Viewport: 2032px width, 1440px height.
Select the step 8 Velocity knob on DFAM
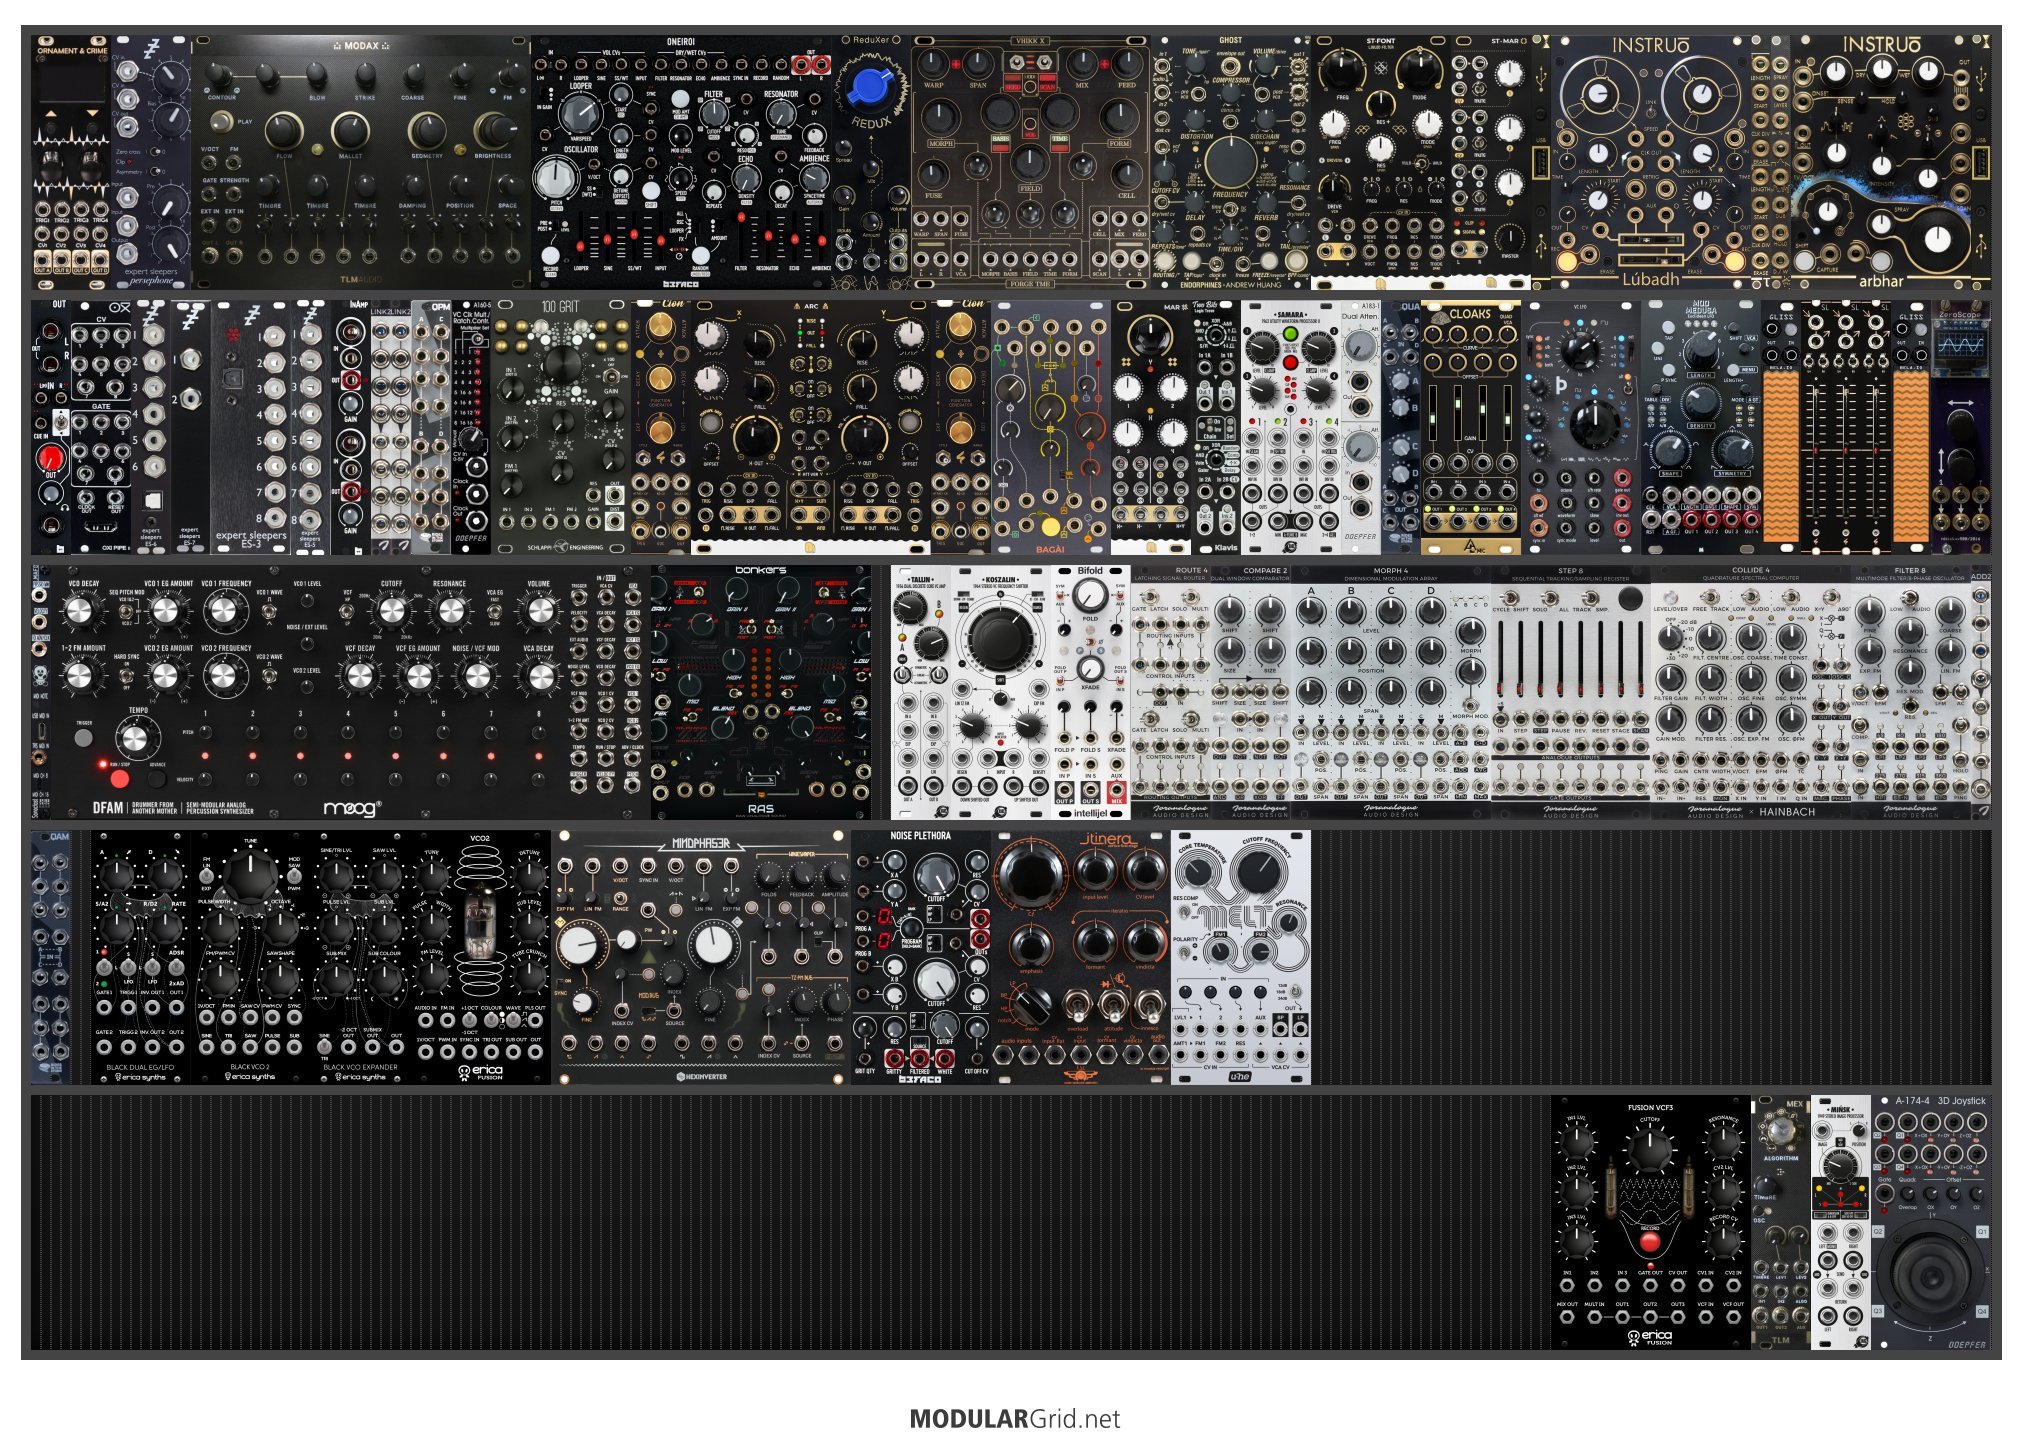[x=539, y=778]
